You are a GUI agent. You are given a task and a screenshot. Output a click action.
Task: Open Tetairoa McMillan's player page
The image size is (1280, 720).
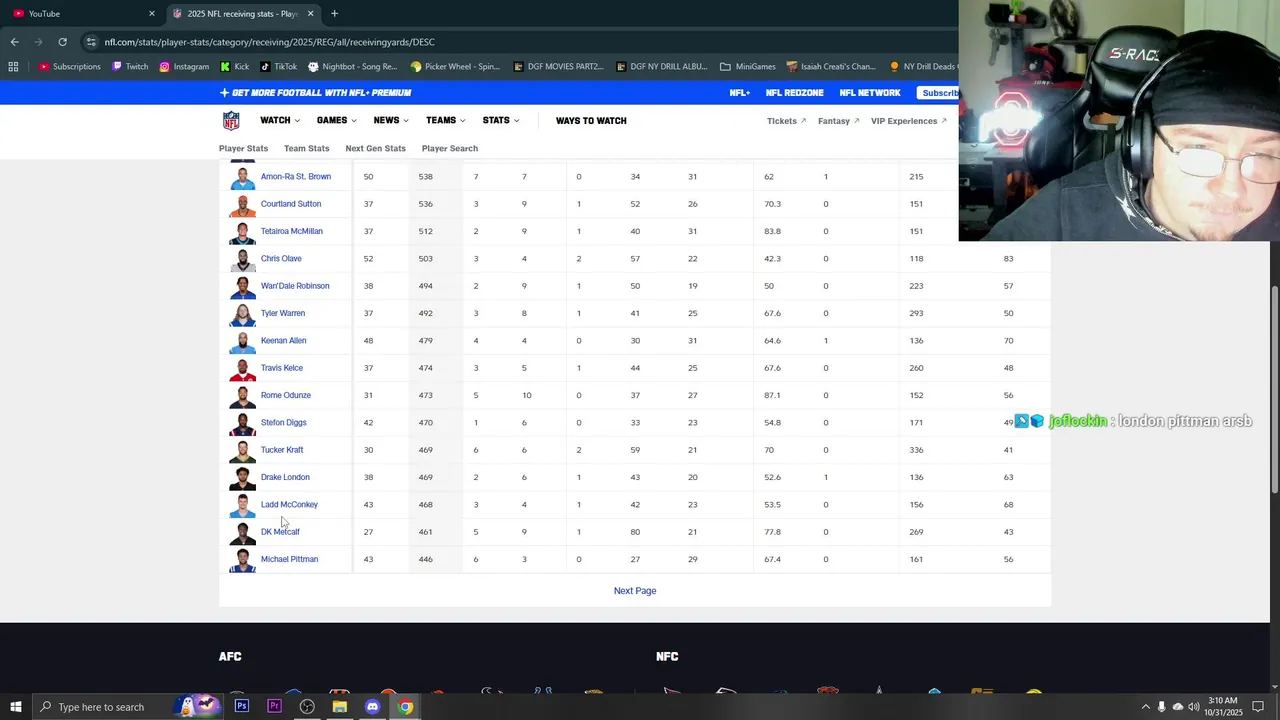pos(291,231)
